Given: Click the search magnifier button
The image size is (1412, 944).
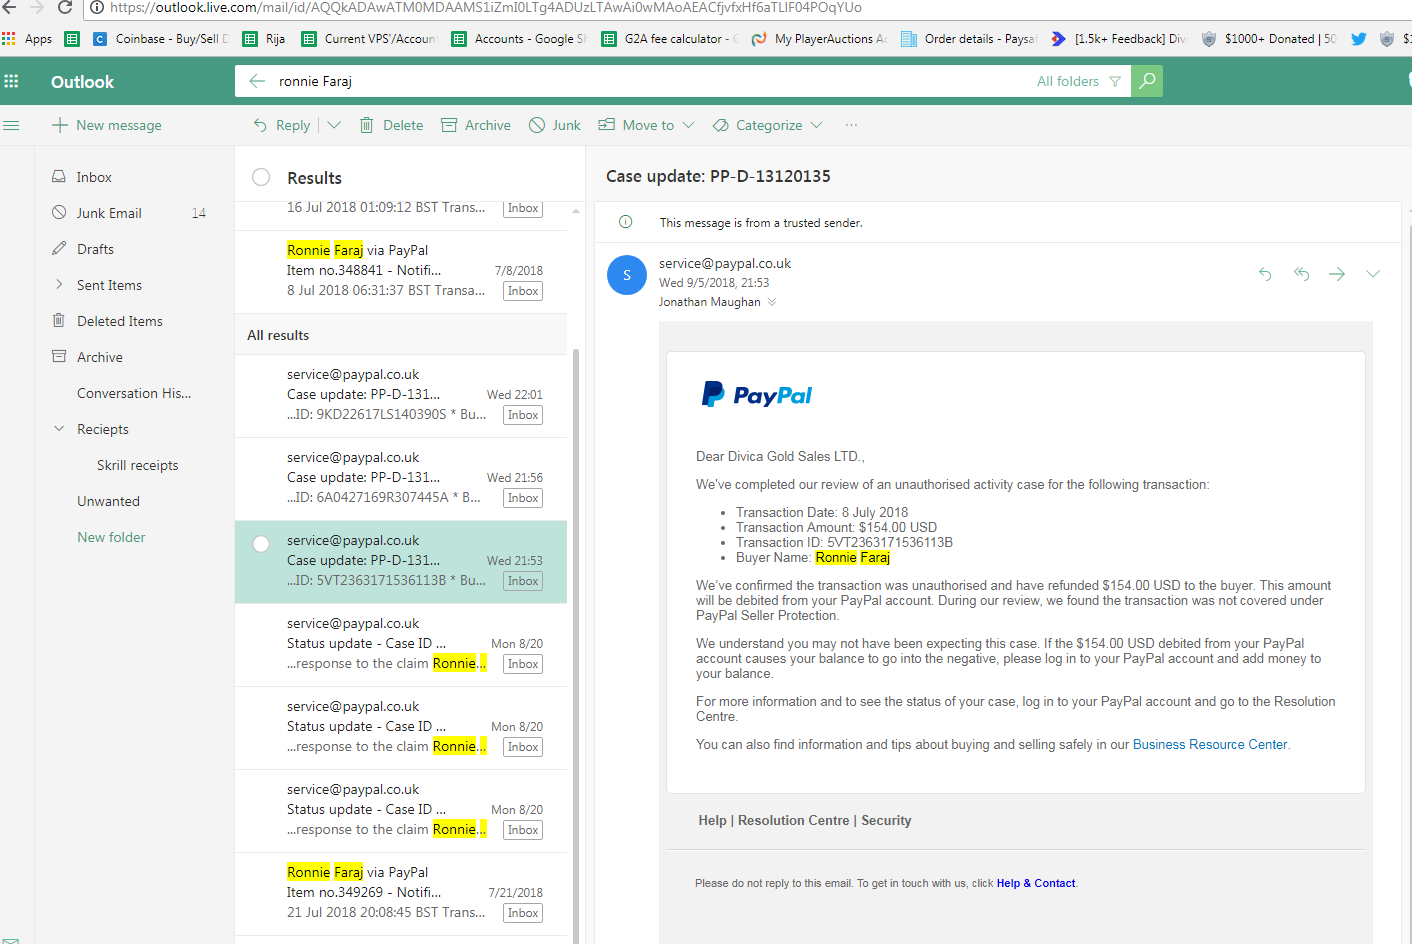Looking at the screenshot, I should click(x=1147, y=81).
